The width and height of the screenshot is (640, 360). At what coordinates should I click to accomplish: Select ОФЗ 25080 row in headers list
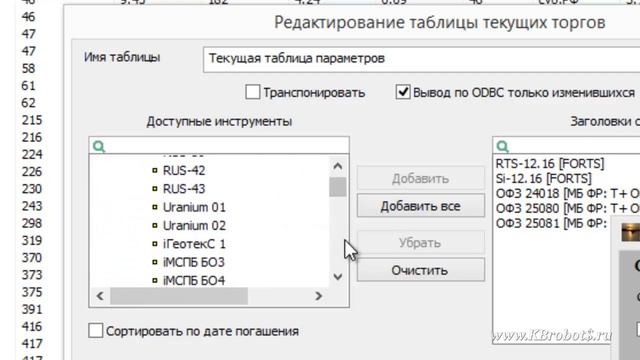pos(567,208)
